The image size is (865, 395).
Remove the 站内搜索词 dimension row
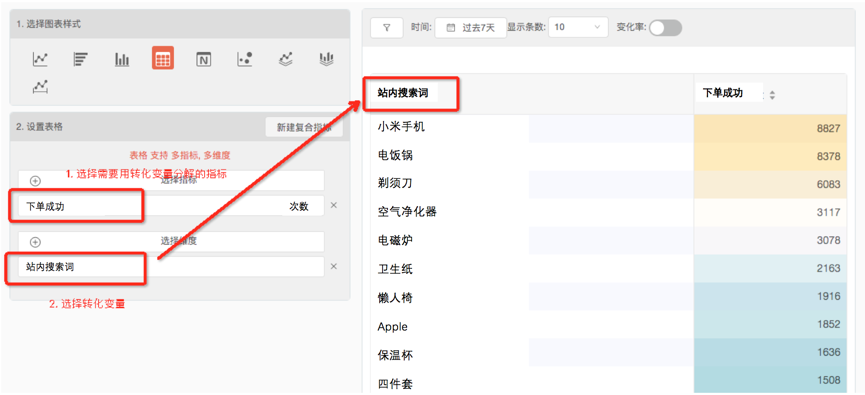click(333, 266)
